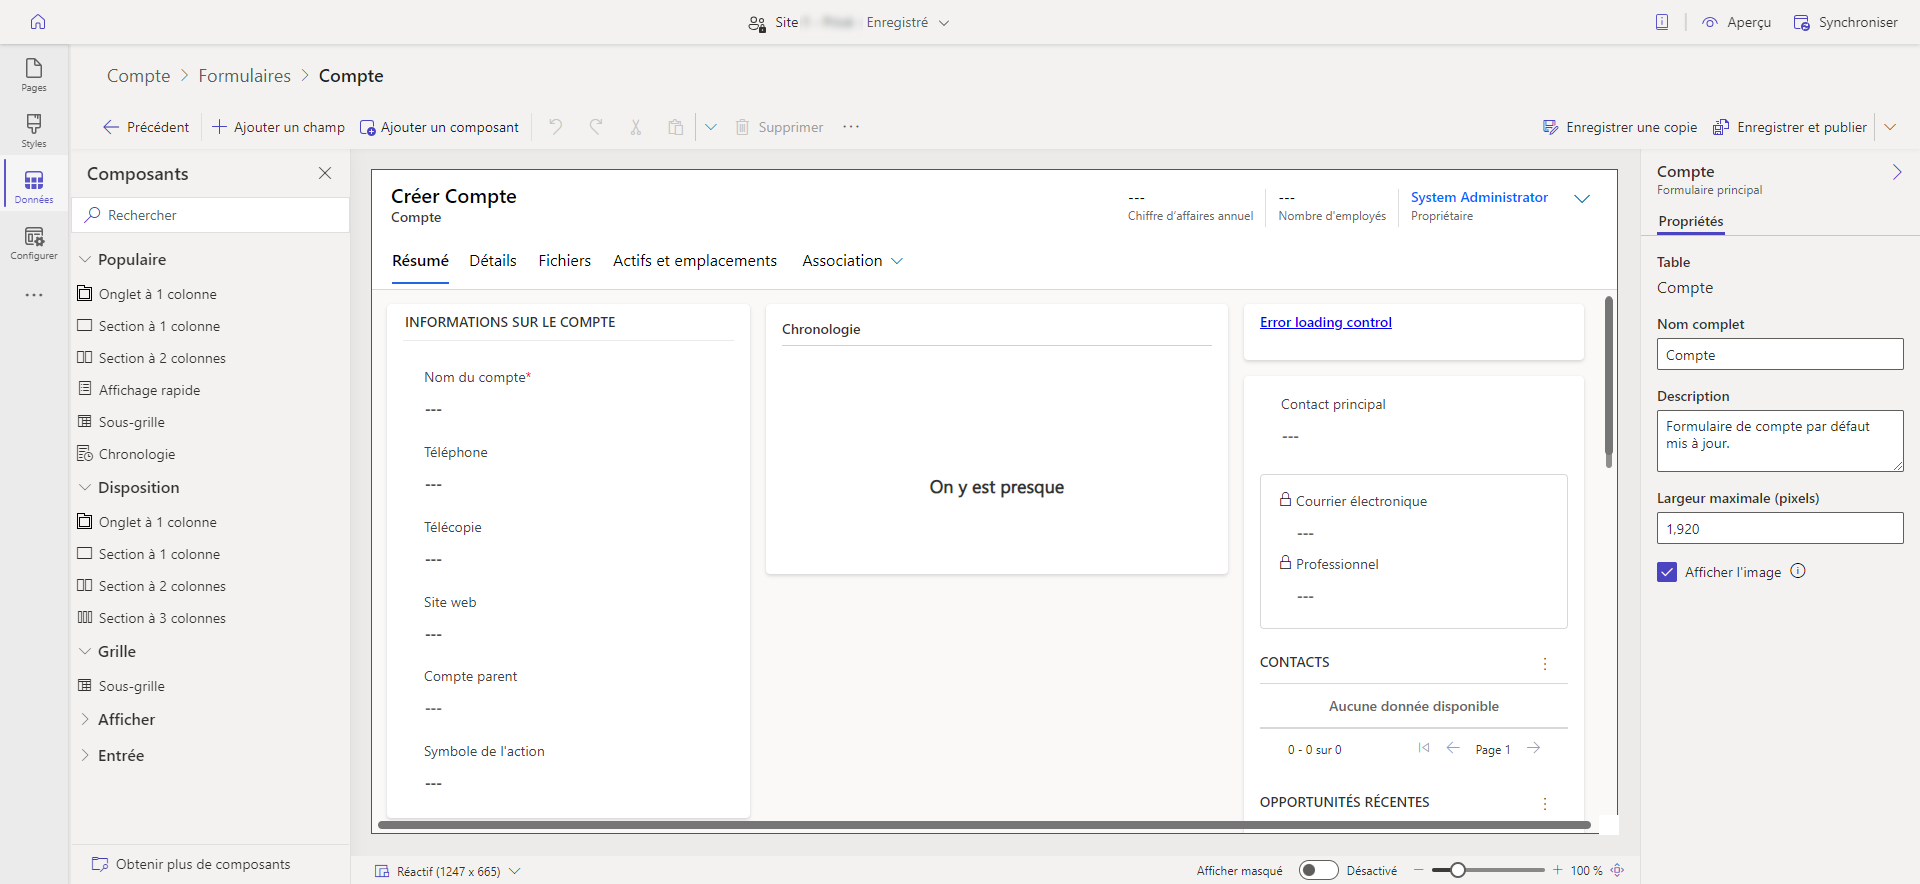
Task: Click the fit-to-width icon next to zoom
Action: 1617,870
